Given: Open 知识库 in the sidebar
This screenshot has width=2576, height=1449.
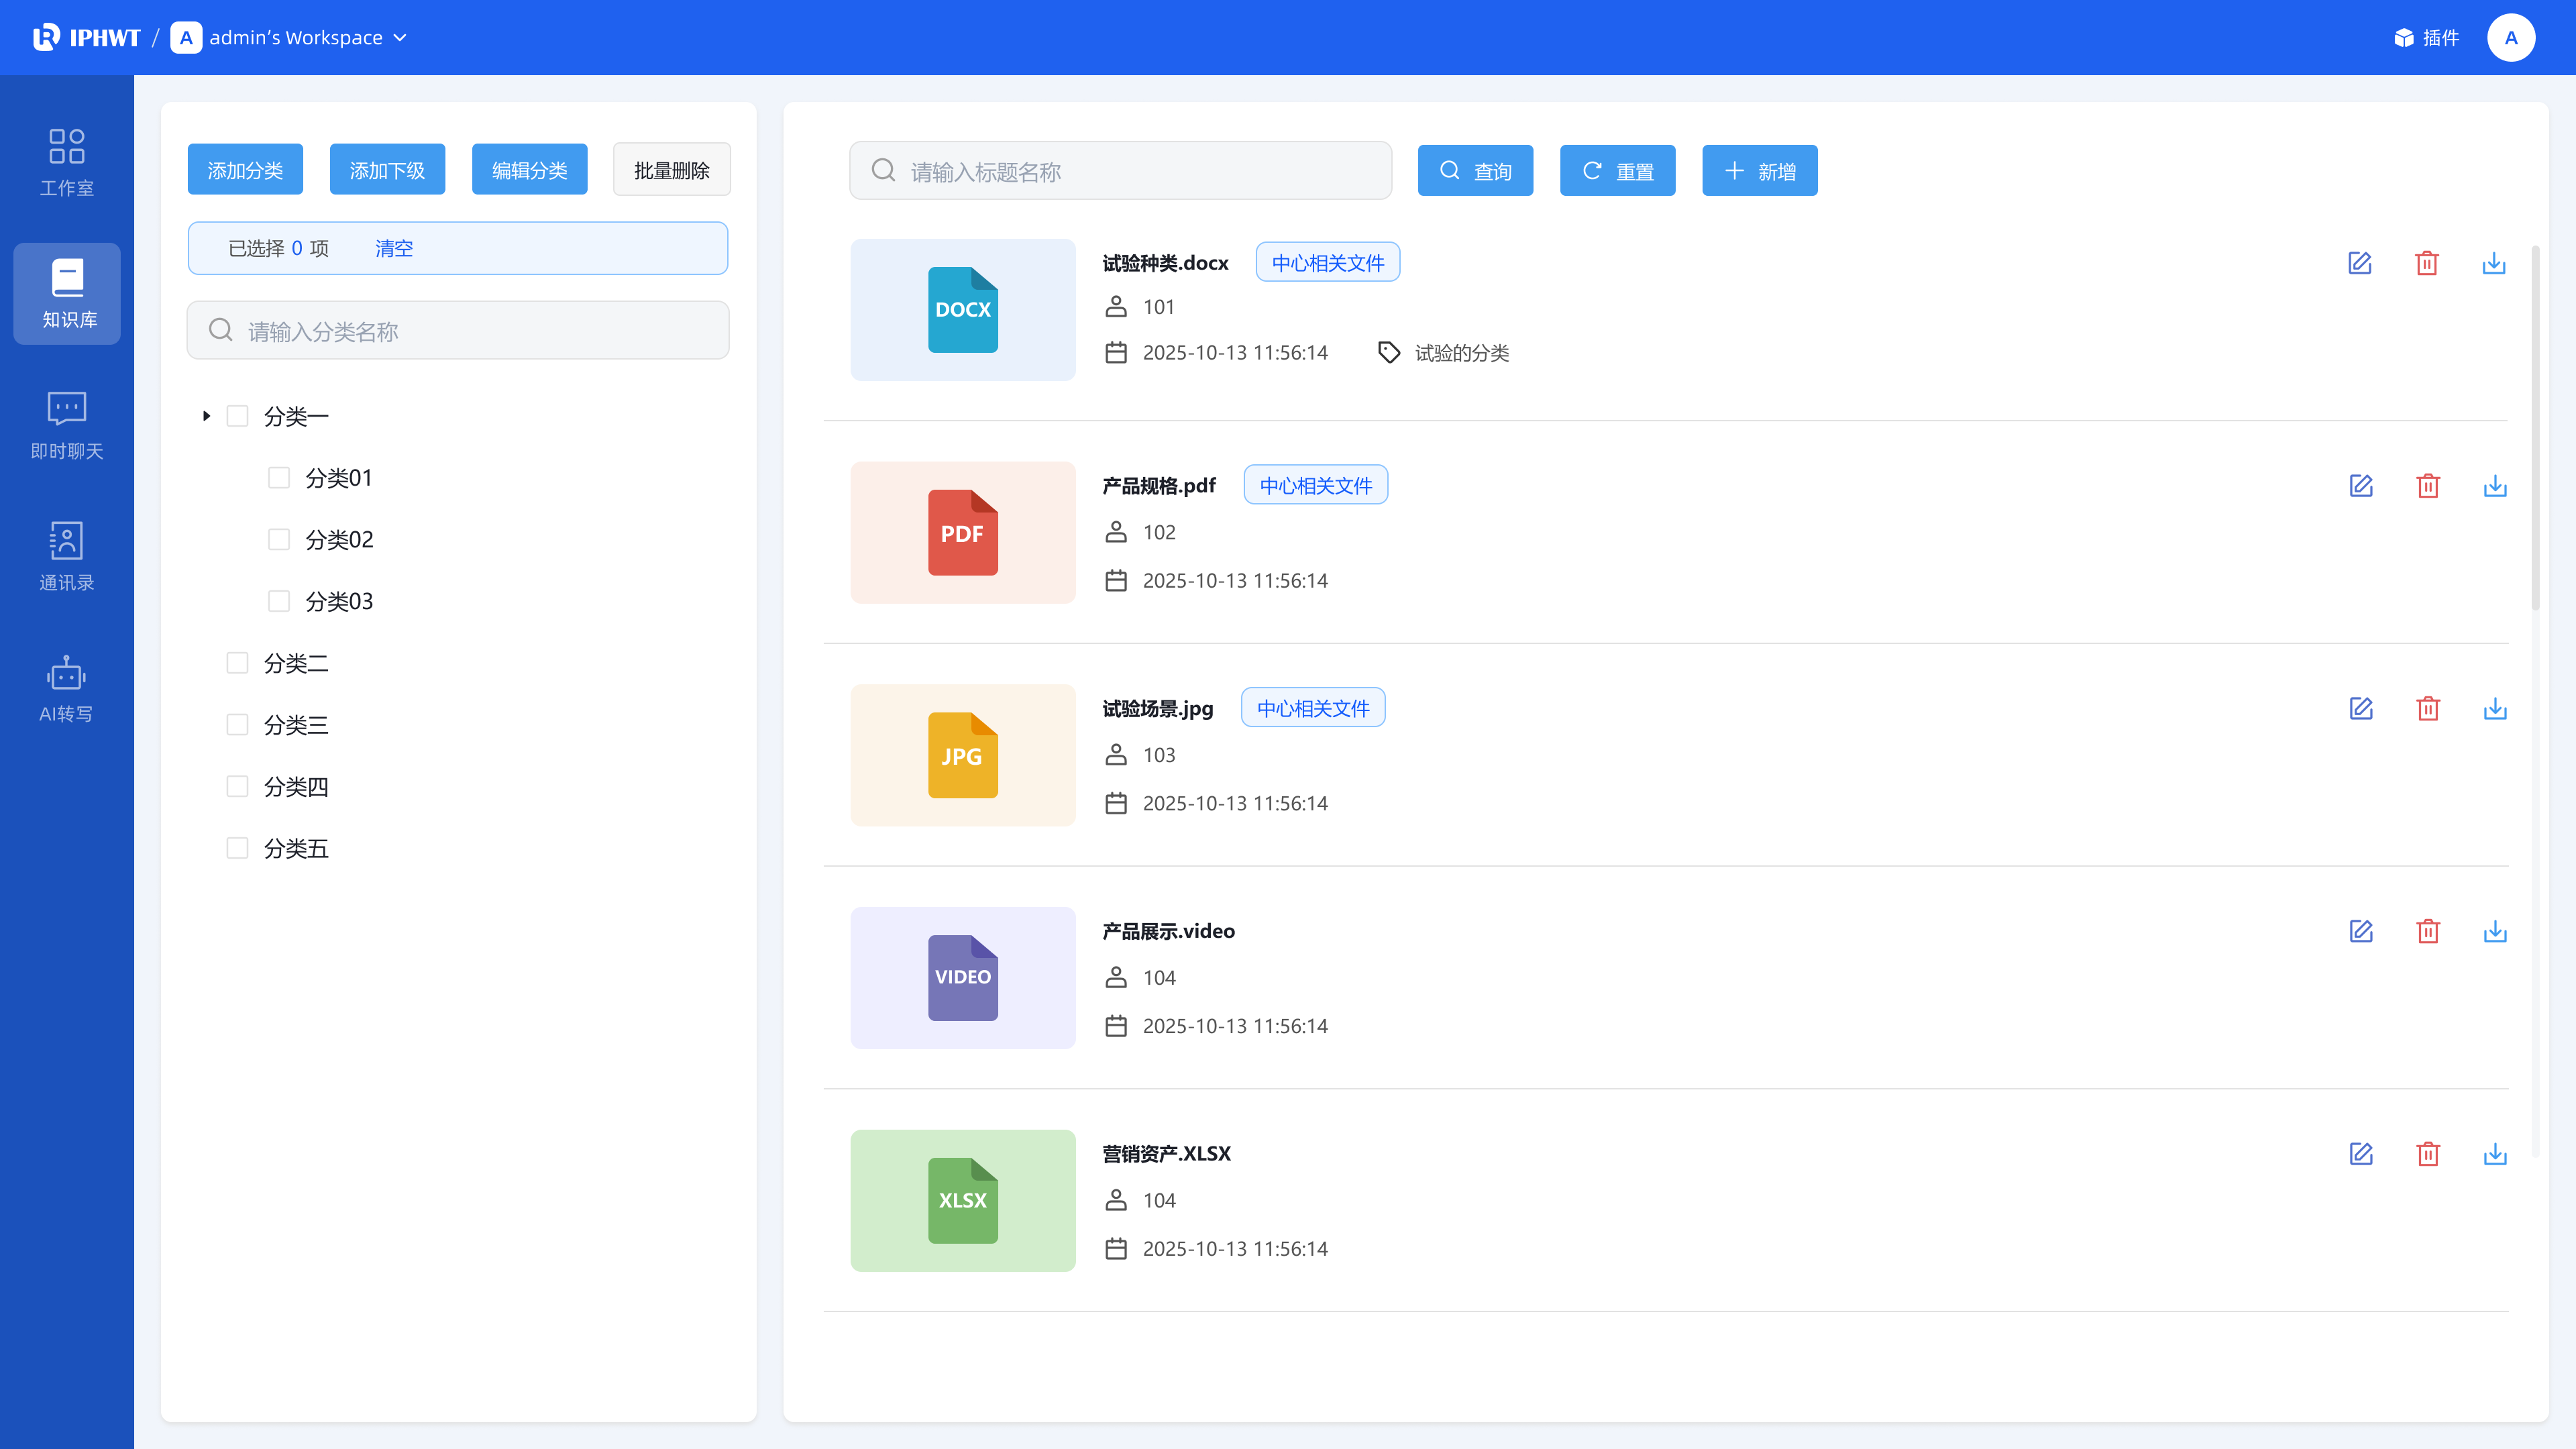Looking at the screenshot, I should click(67, 294).
